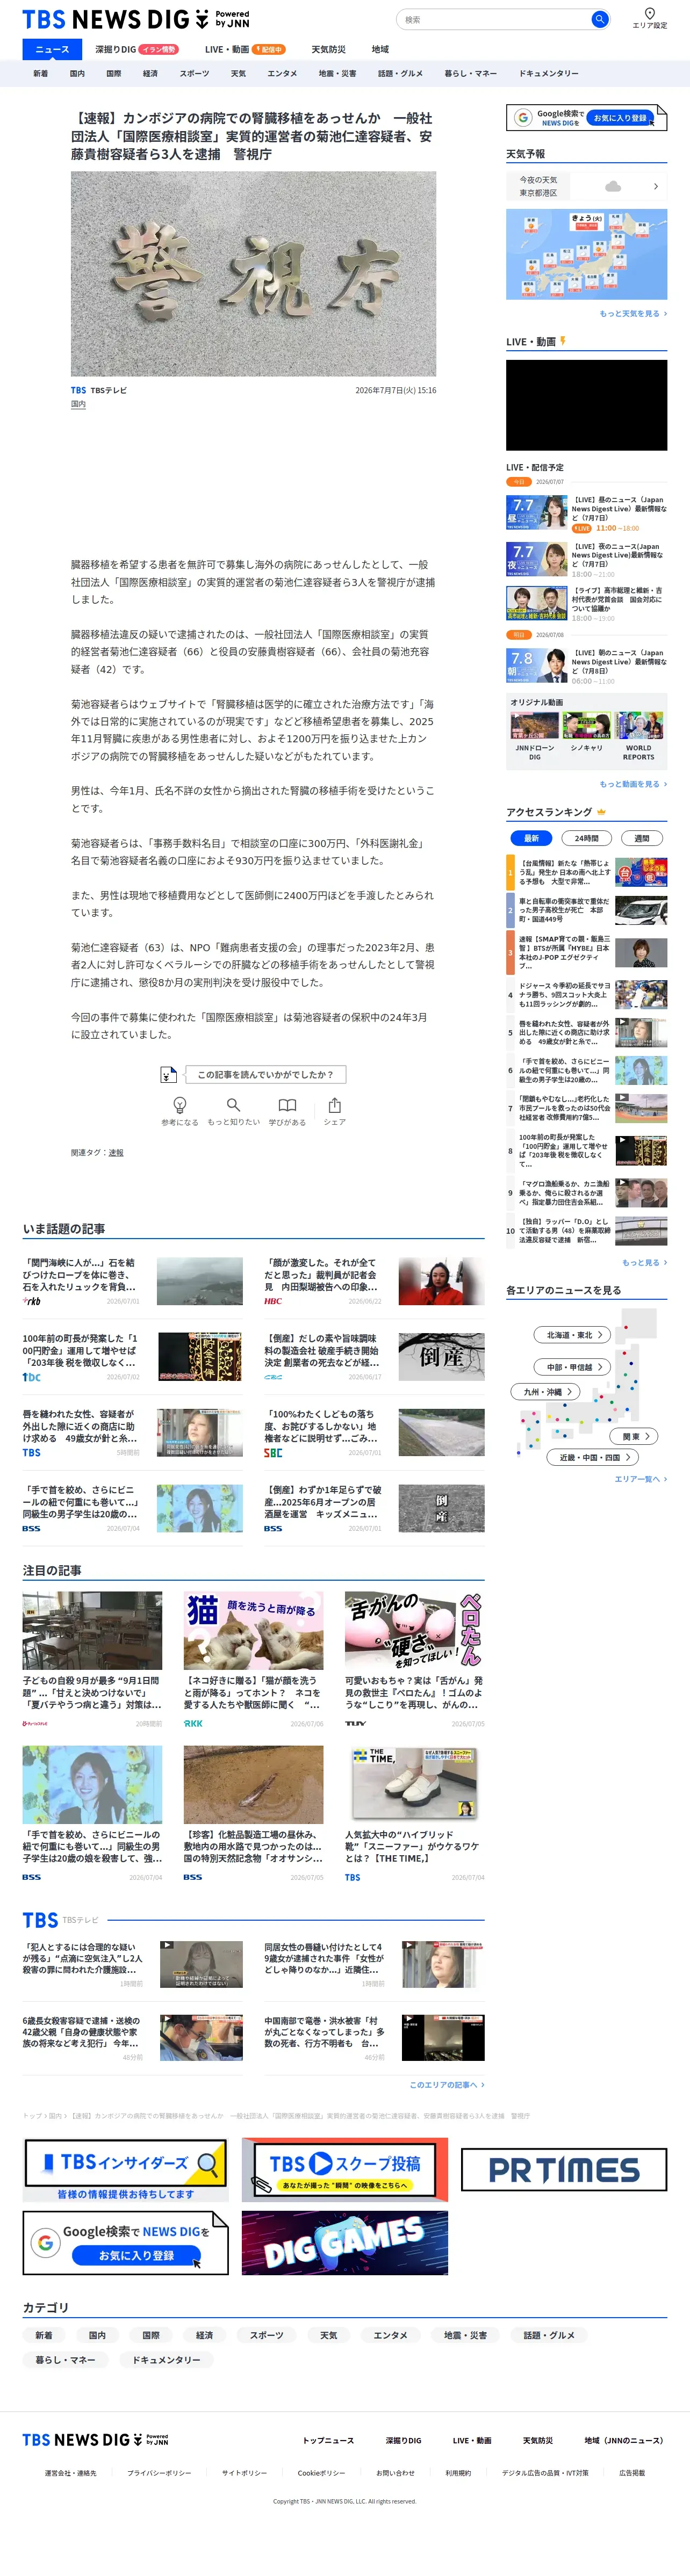This screenshot has width=690, height=2576.
Task: Open the 深掘りDIG tab
Action: point(136,49)
